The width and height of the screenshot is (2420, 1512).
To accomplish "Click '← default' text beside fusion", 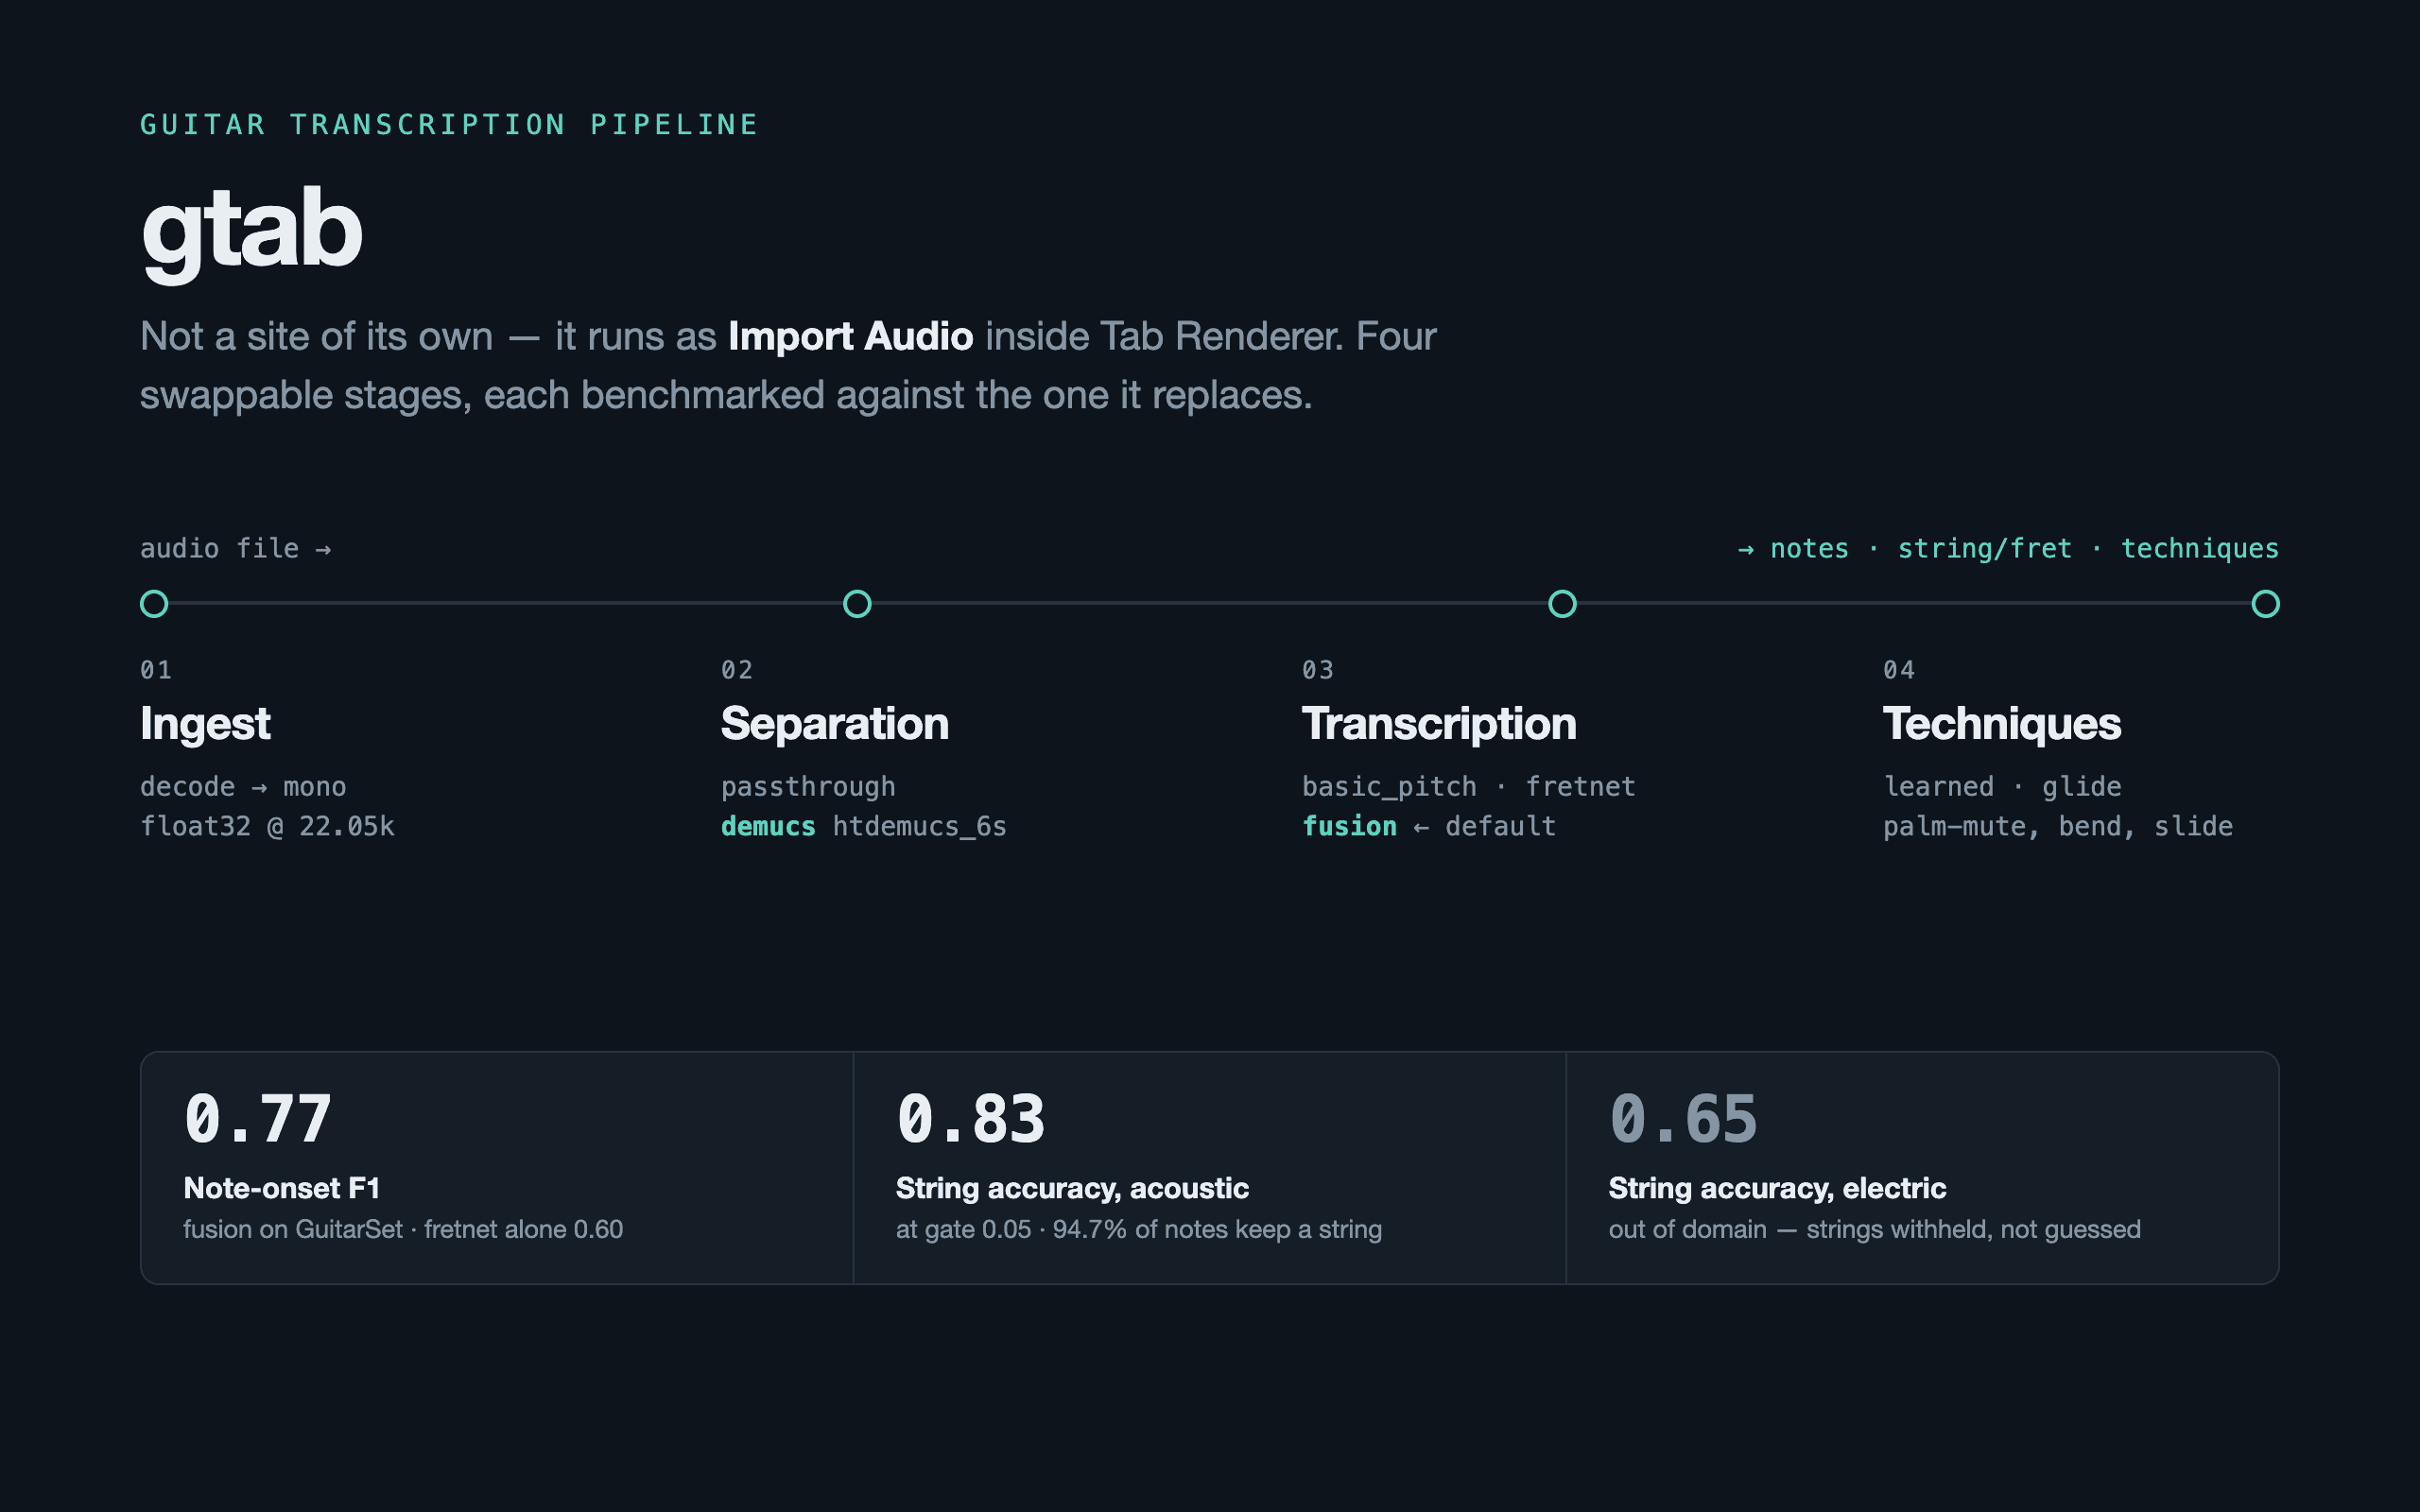I will click(x=1484, y=826).
